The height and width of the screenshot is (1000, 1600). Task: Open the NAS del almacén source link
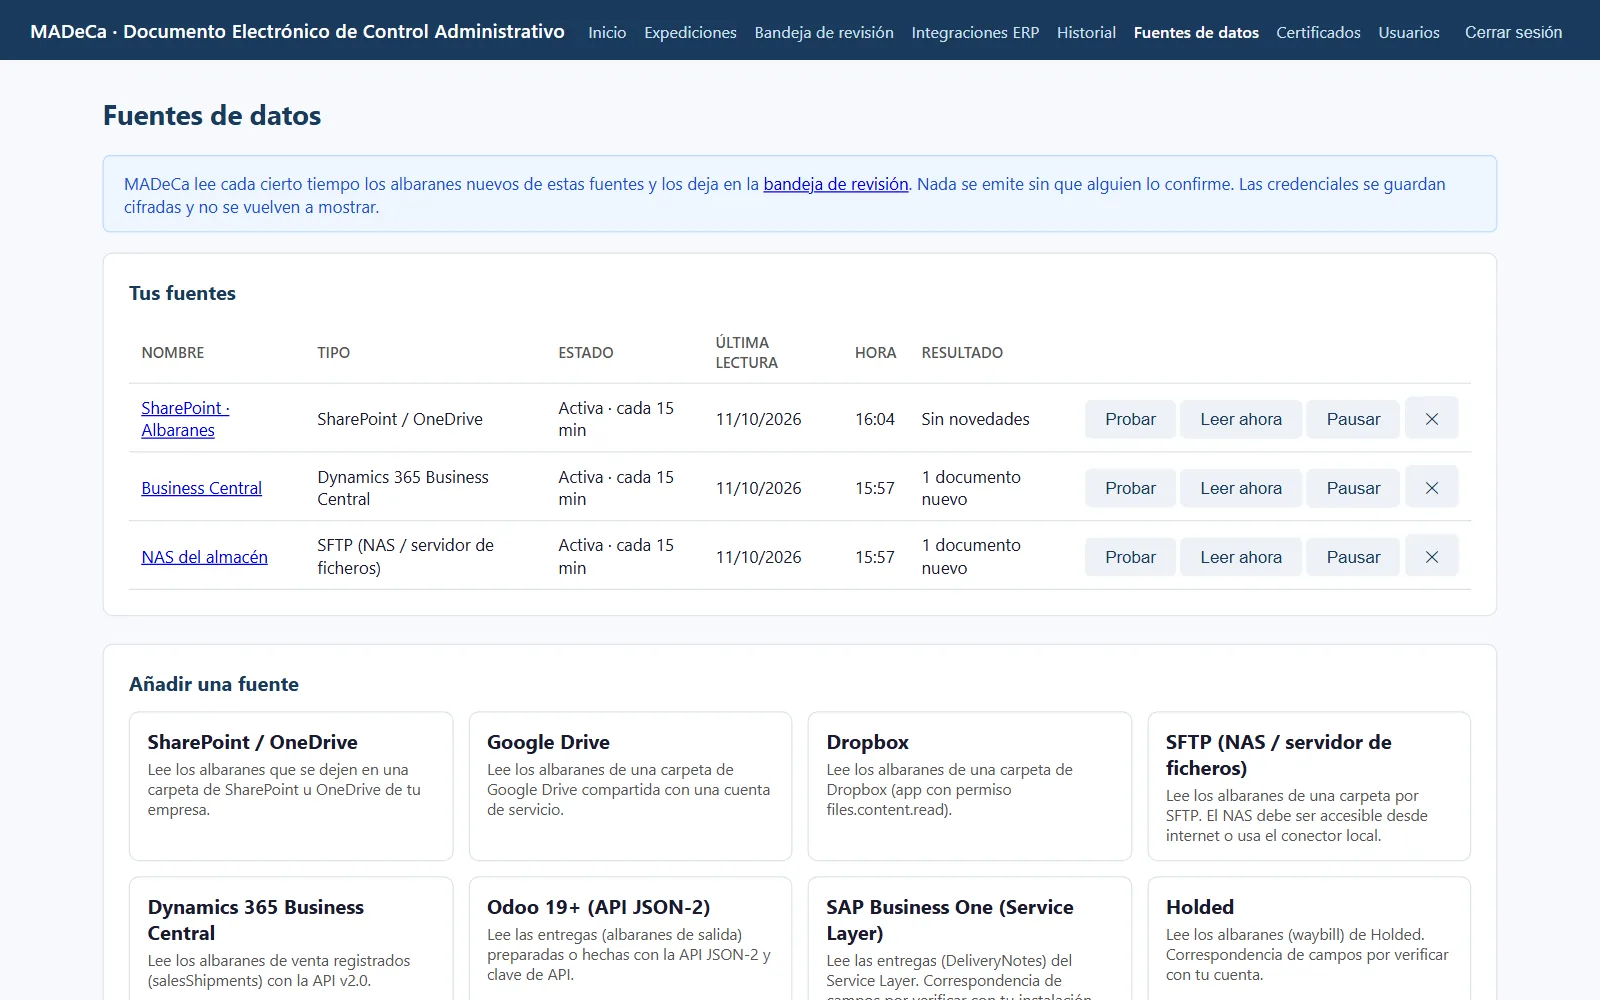204,557
